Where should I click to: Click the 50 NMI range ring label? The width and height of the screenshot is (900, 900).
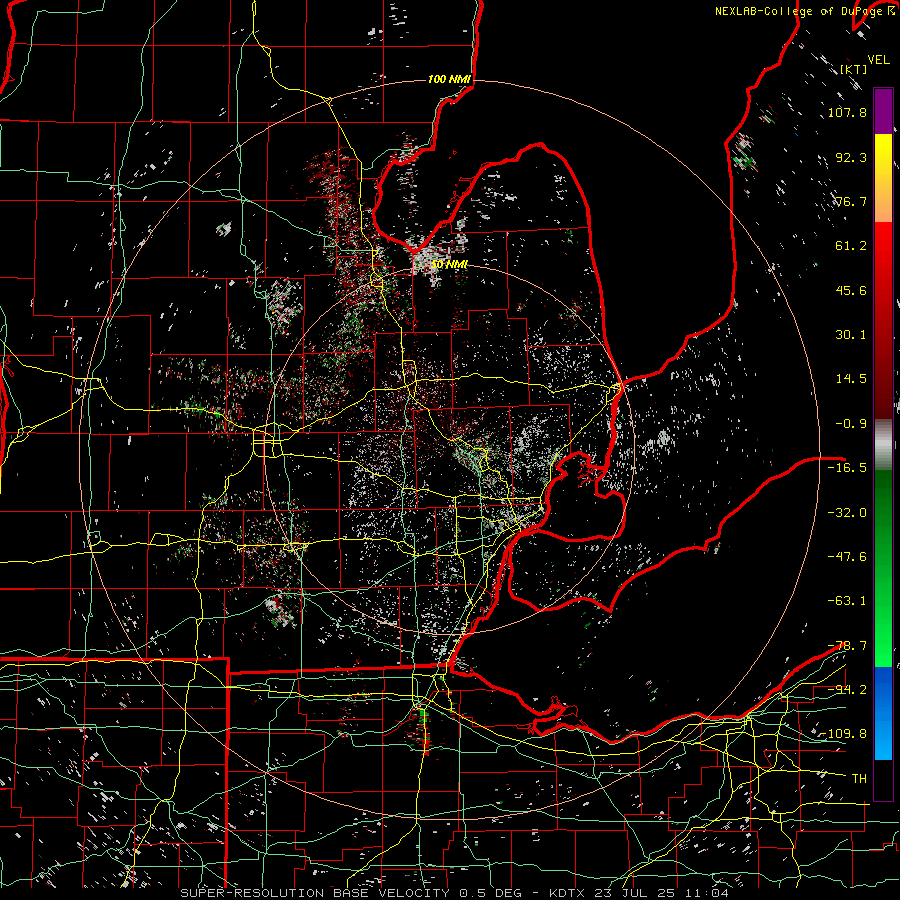(x=449, y=265)
